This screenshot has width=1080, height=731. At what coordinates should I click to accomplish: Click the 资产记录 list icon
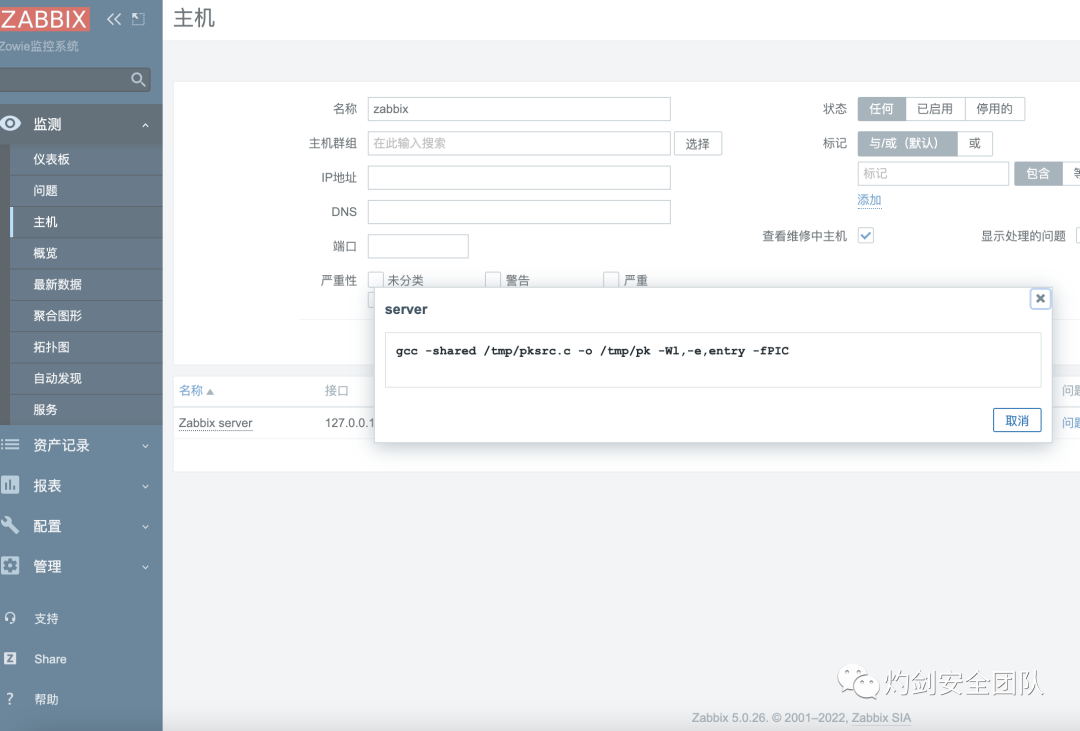click(10, 444)
